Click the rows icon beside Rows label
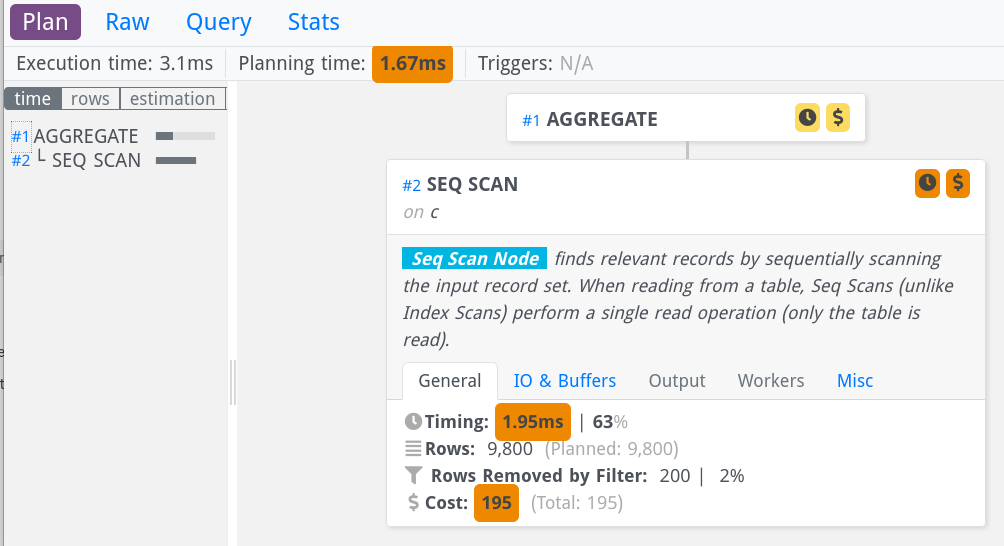This screenshot has height=546, width=1004. click(413, 449)
